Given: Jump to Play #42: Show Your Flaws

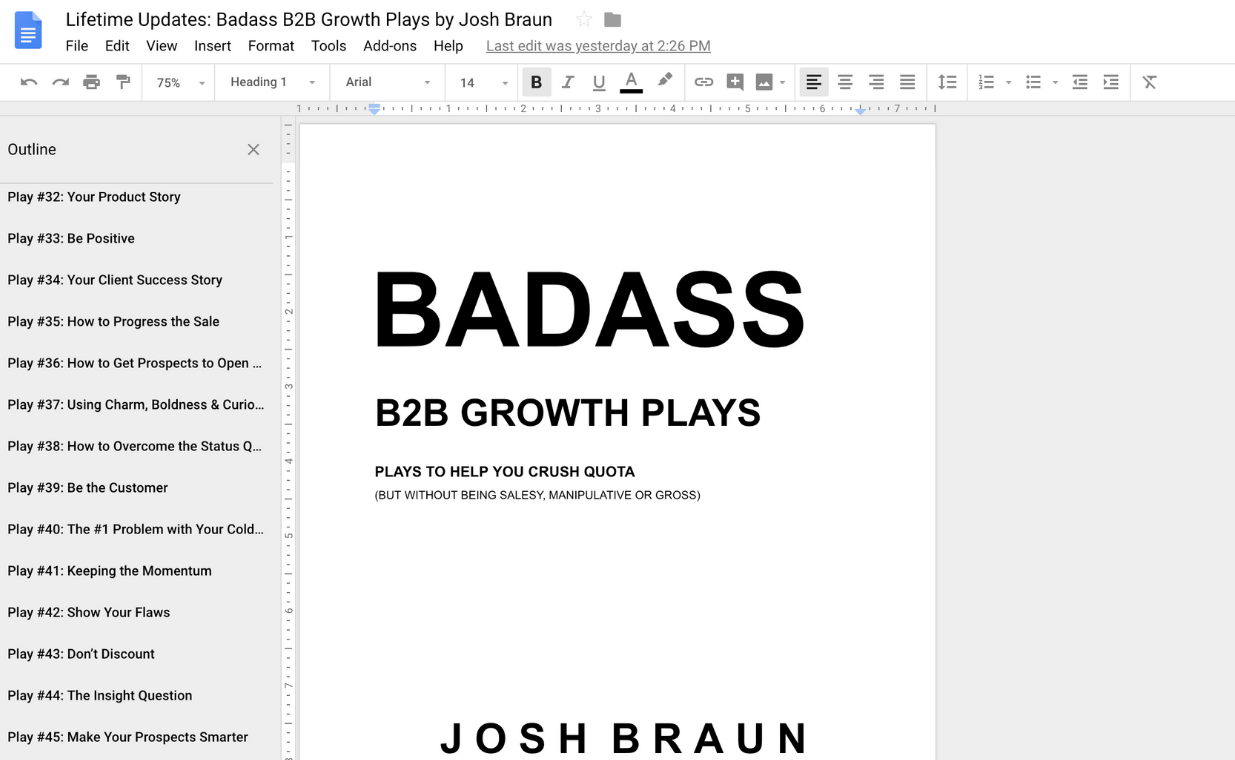Looking at the screenshot, I should click(88, 612).
